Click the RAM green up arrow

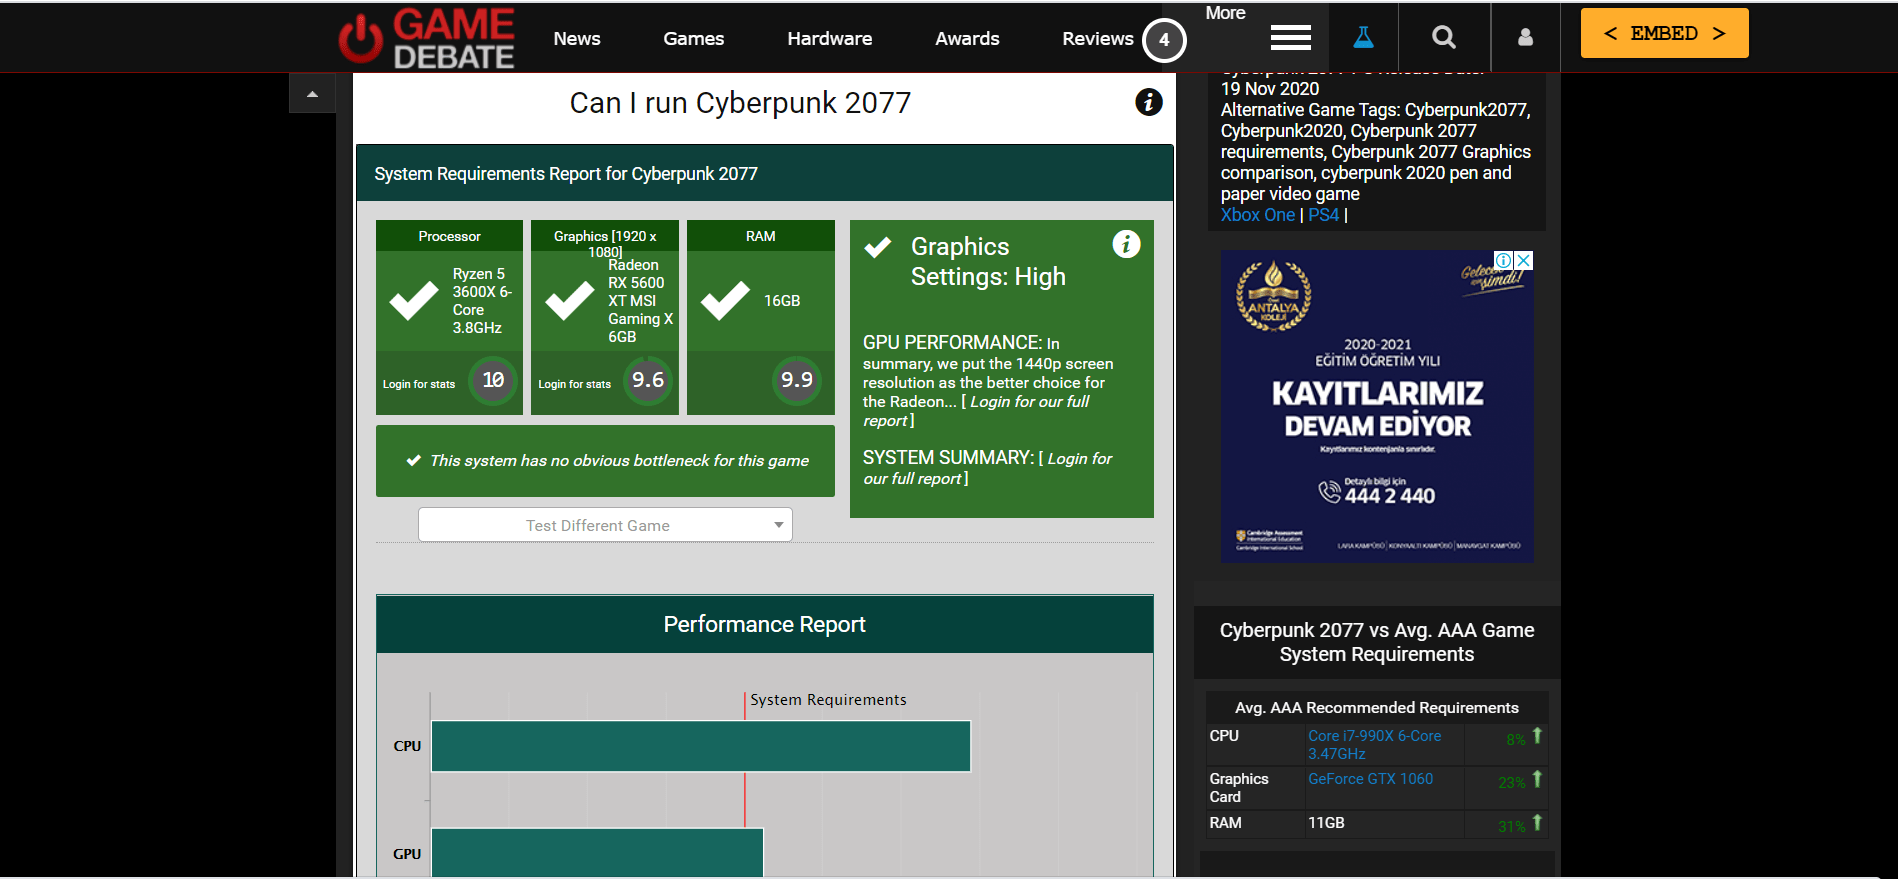click(1537, 823)
